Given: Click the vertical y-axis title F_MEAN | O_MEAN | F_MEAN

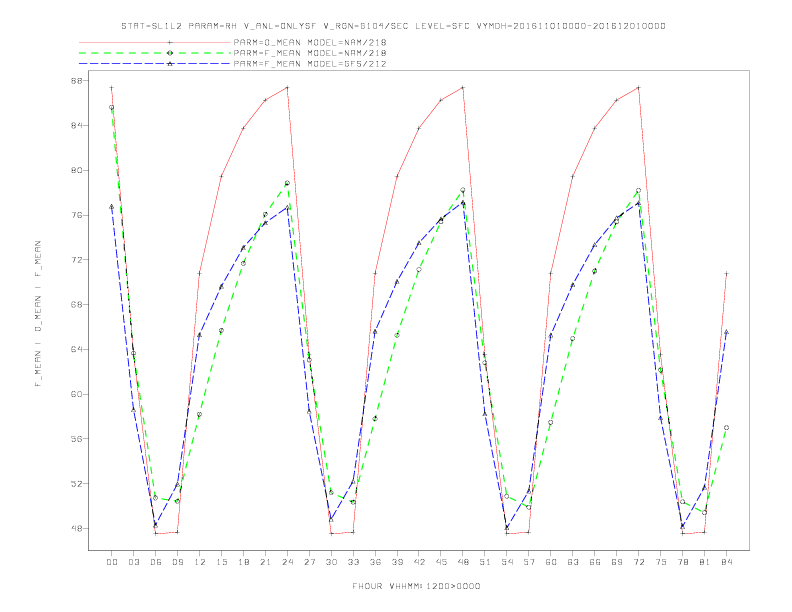Looking at the screenshot, I should [38, 314].
